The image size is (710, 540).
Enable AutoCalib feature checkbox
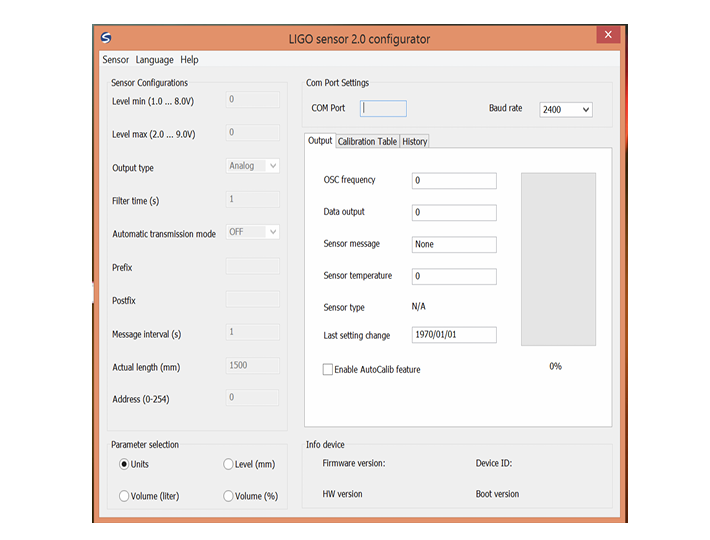[x=328, y=369]
